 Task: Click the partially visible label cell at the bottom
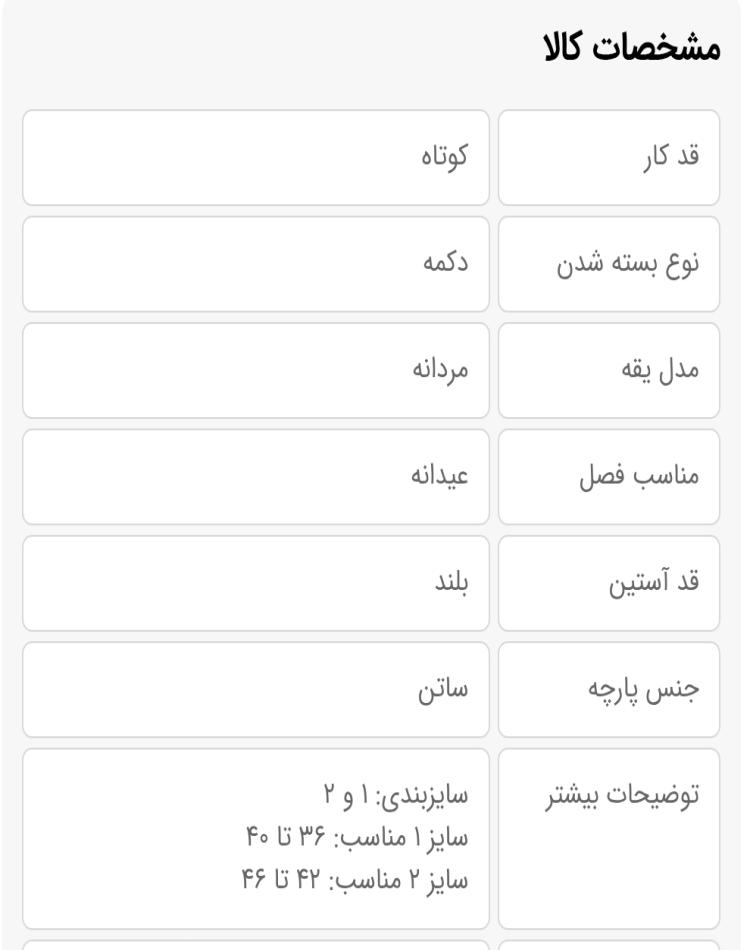[x=609, y=945]
